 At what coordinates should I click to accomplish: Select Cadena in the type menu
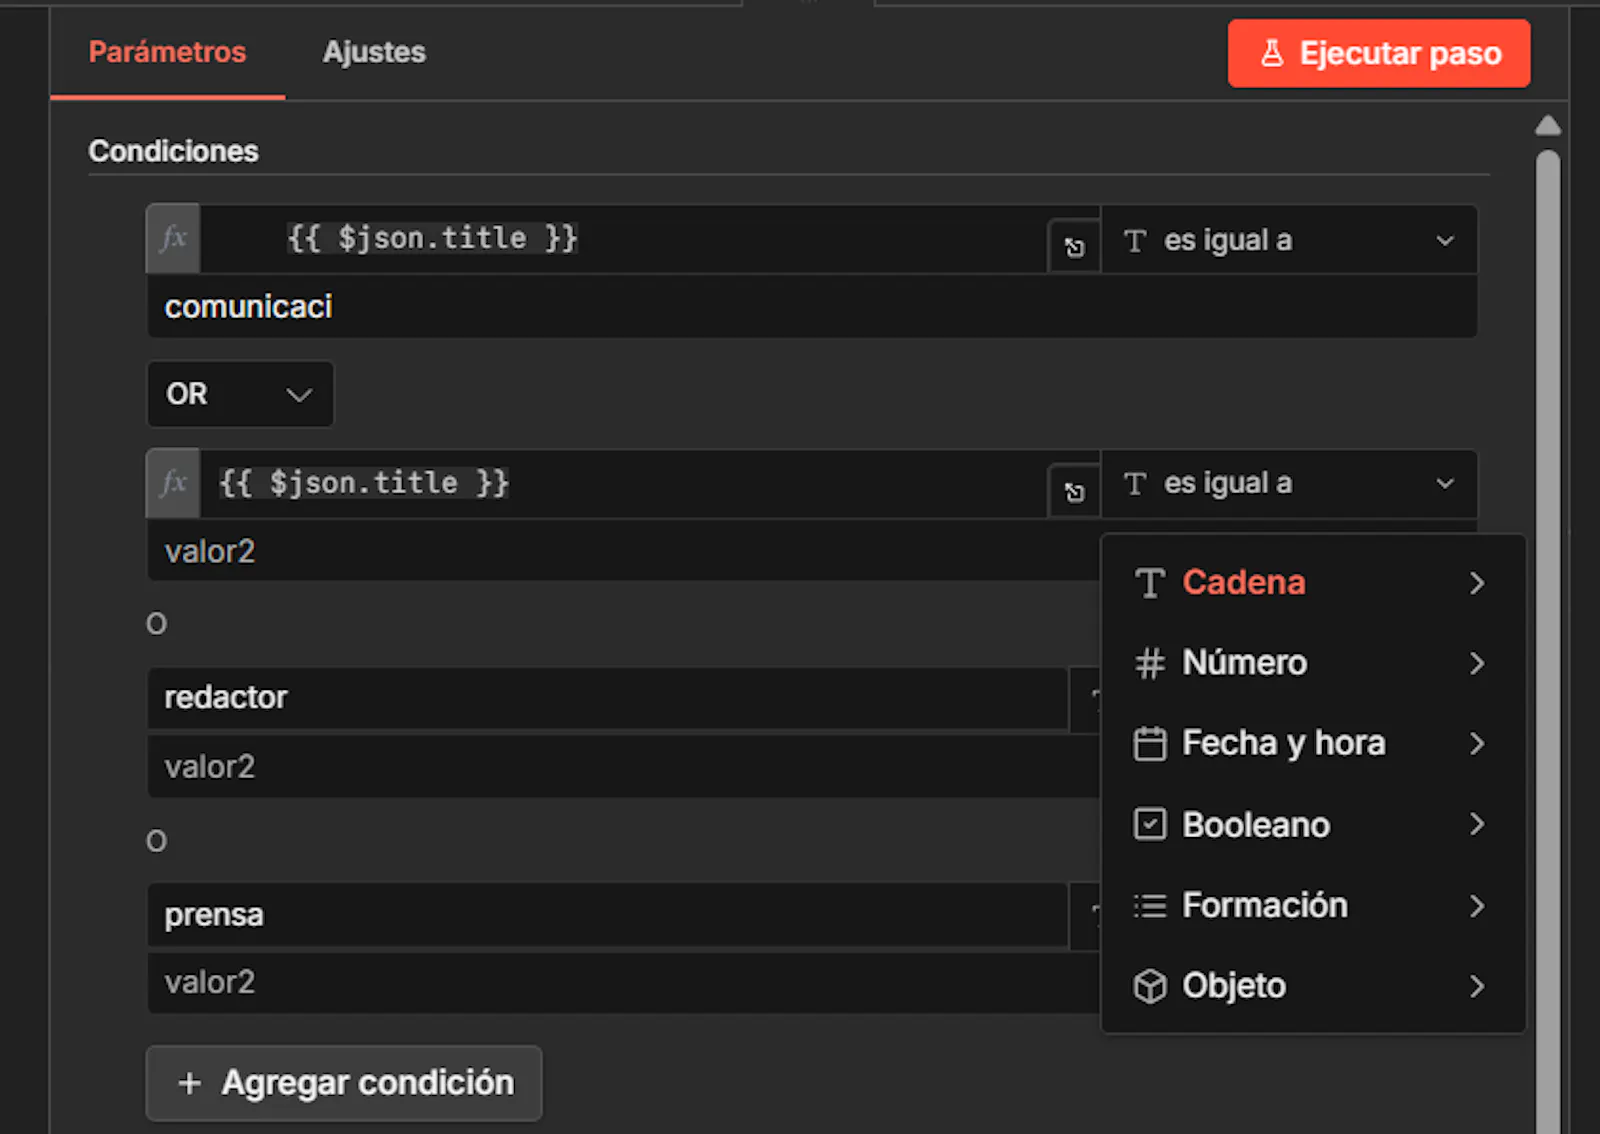click(x=1313, y=582)
